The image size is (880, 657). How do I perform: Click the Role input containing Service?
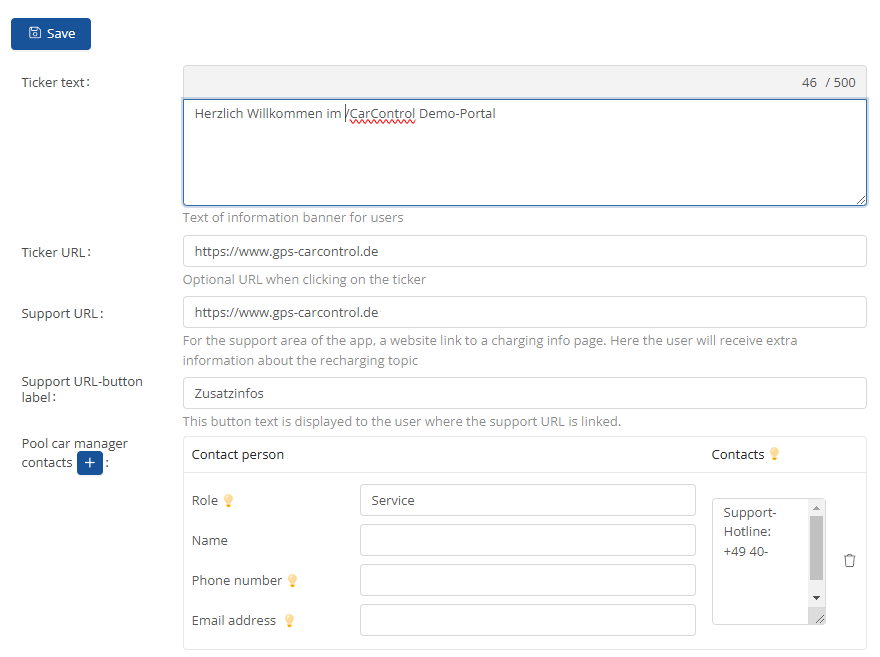coord(527,500)
